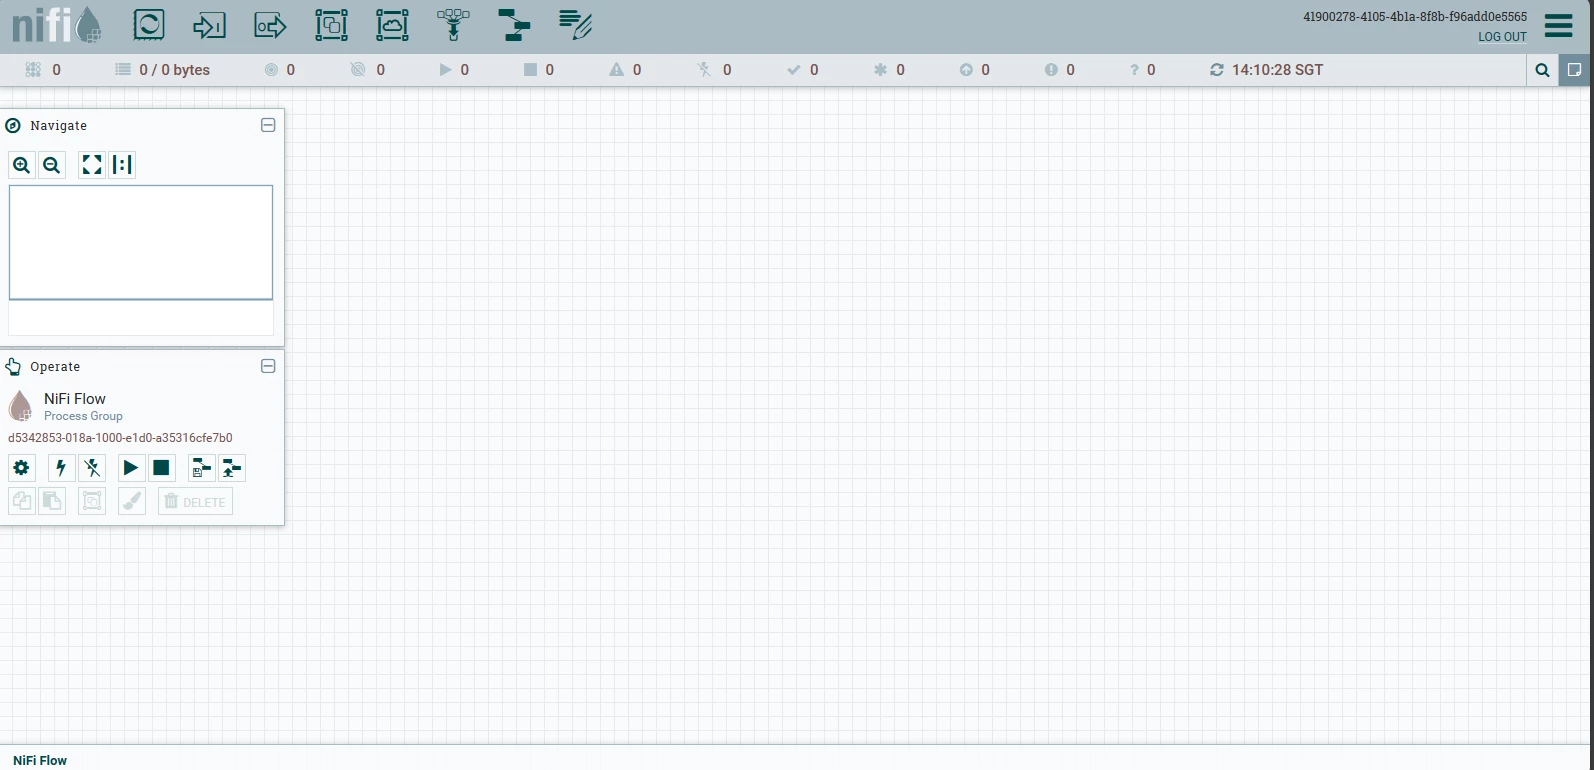The width and height of the screenshot is (1594, 770).
Task: Open the search magnifier in status bar
Action: (x=1542, y=70)
